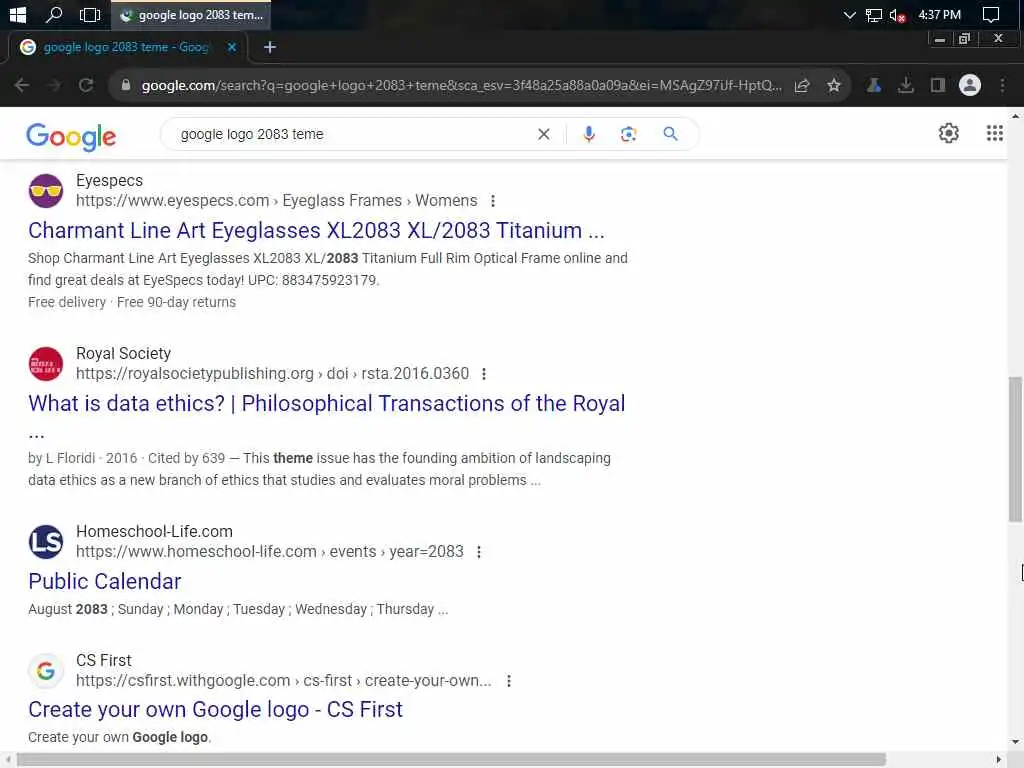Click the muted volume tray icon
Viewport: 1024px width, 768px height.
pos(897,15)
